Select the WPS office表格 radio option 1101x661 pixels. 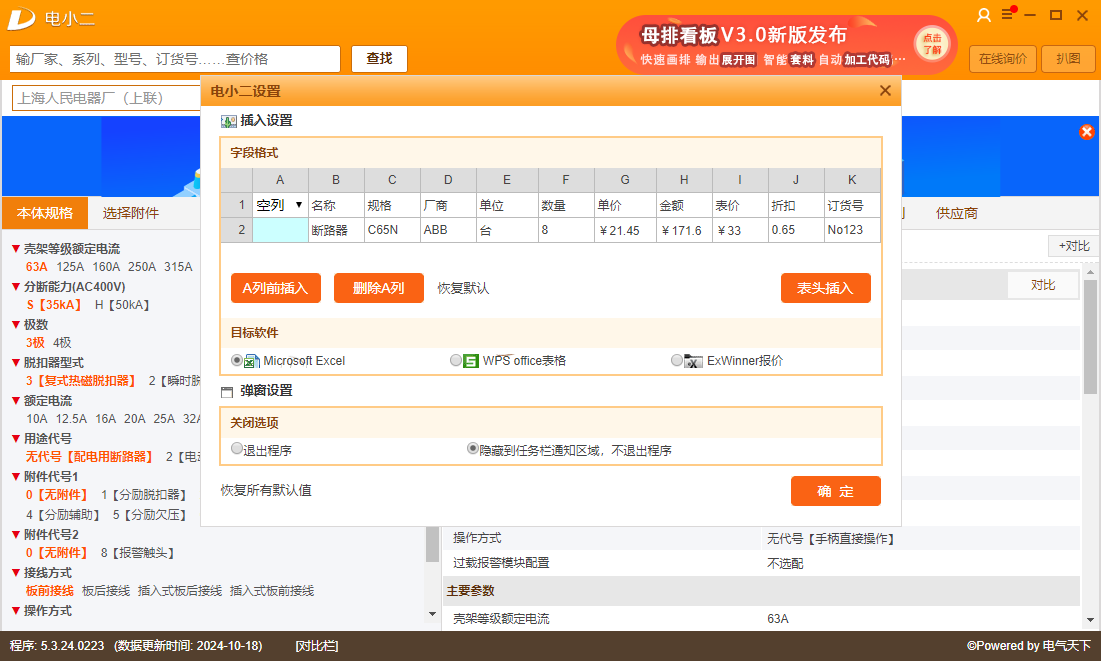point(456,360)
